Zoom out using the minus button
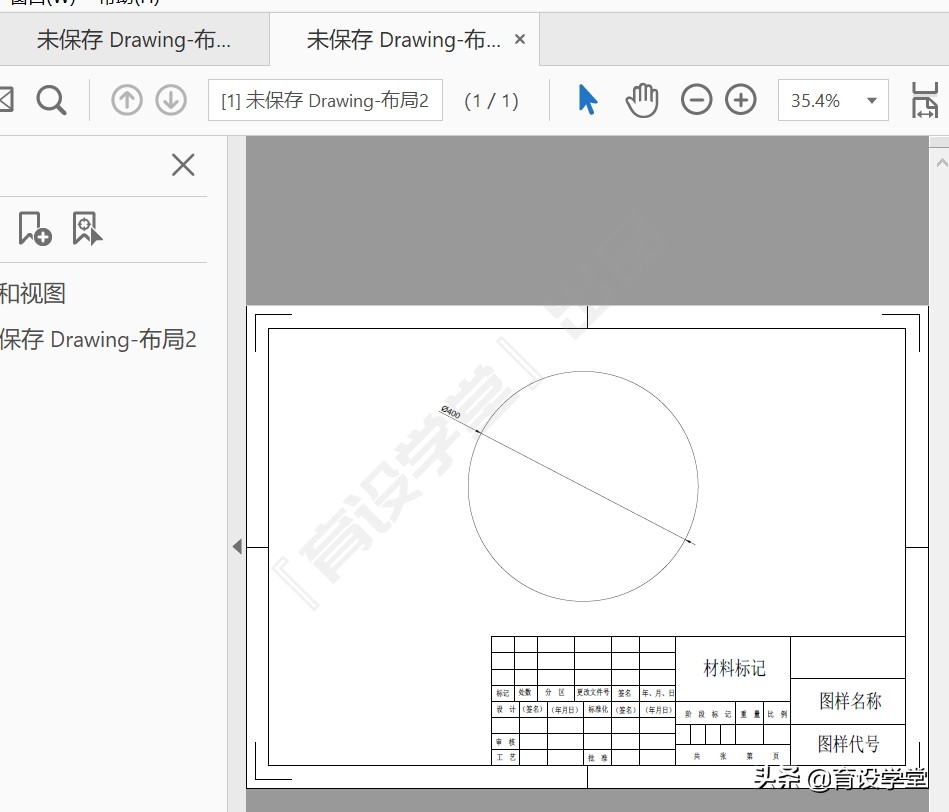 pos(697,100)
